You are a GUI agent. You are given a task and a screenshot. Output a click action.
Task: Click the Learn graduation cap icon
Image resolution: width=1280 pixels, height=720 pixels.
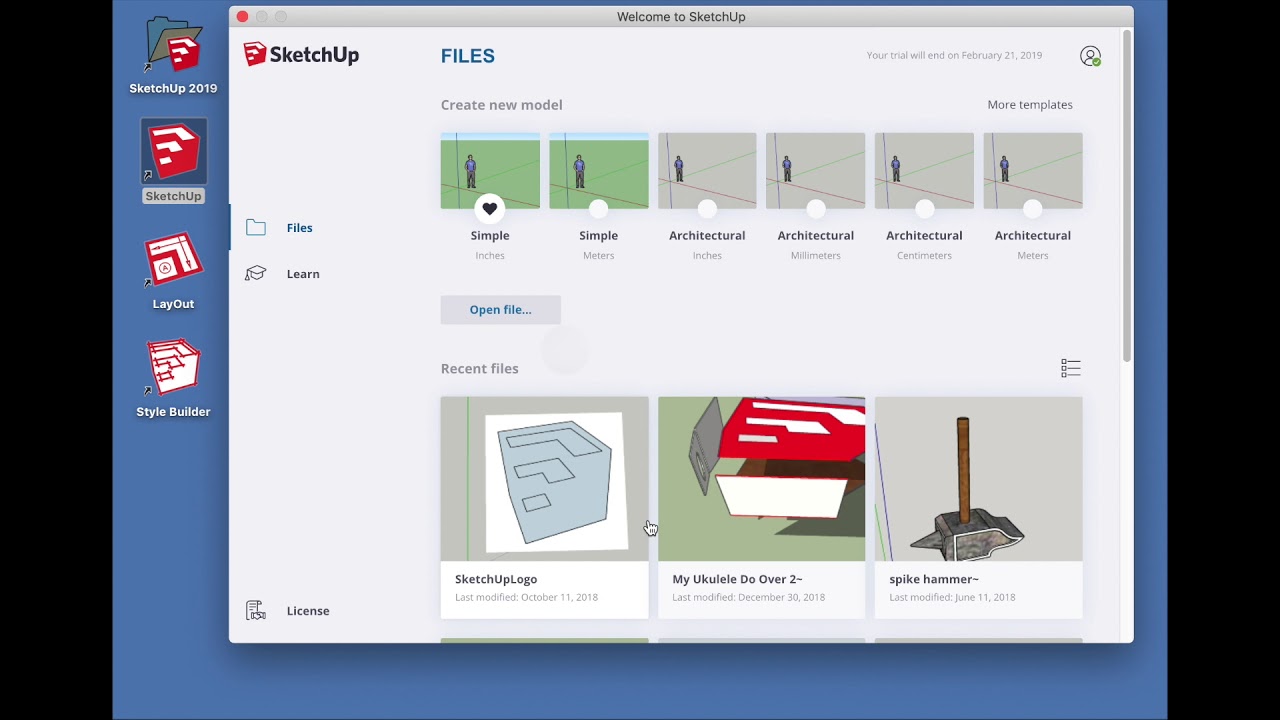[x=256, y=274]
